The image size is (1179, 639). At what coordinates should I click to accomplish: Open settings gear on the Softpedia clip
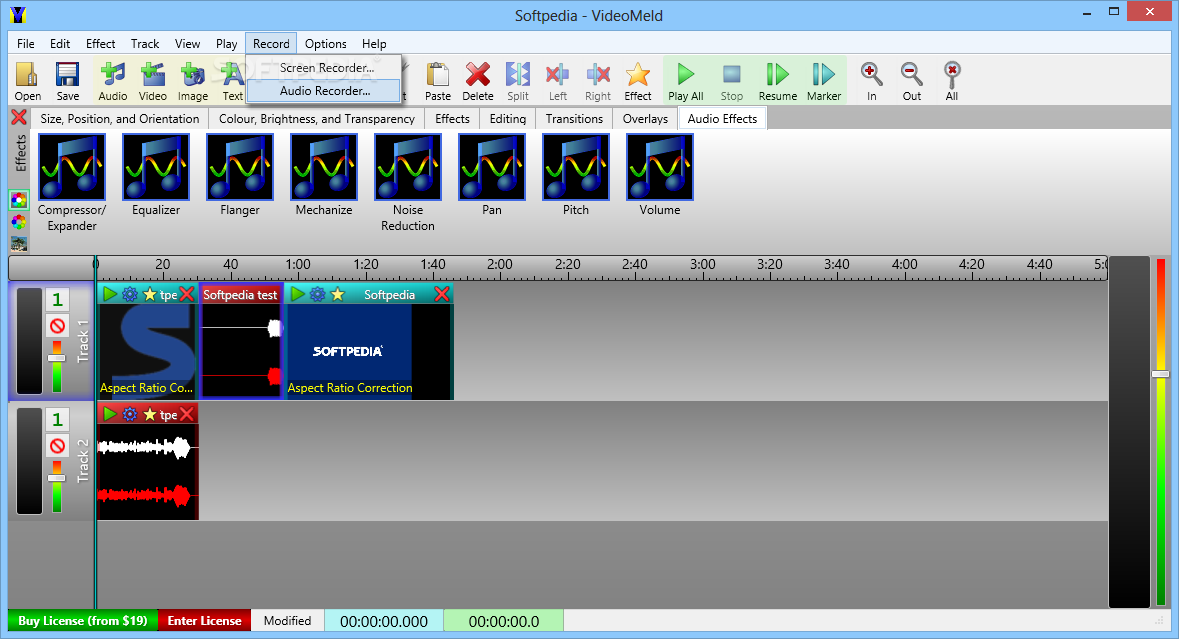pyautogui.click(x=317, y=294)
